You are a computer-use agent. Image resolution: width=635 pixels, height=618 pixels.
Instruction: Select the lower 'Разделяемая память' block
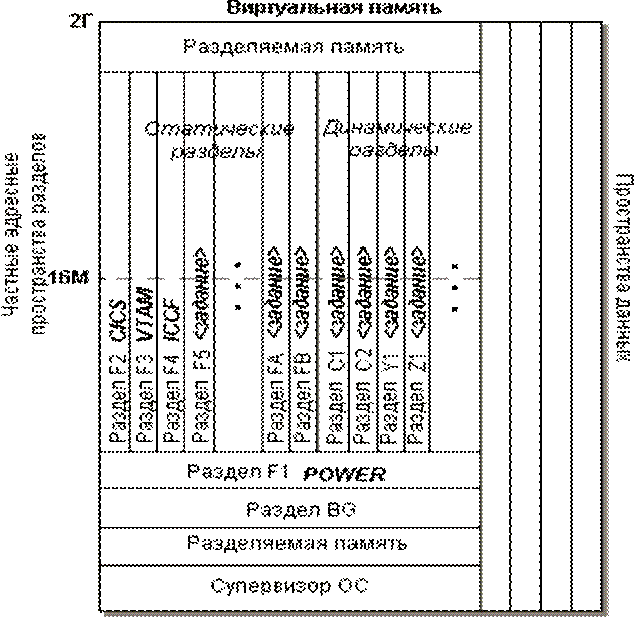pyautogui.click(x=290, y=546)
